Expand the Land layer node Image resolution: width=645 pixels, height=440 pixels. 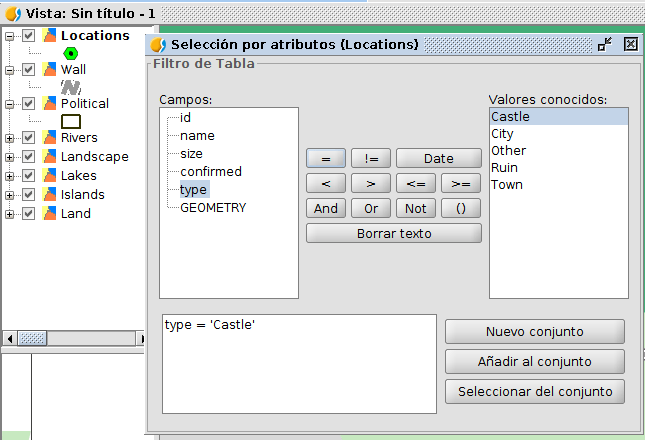[x=10, y=214]
